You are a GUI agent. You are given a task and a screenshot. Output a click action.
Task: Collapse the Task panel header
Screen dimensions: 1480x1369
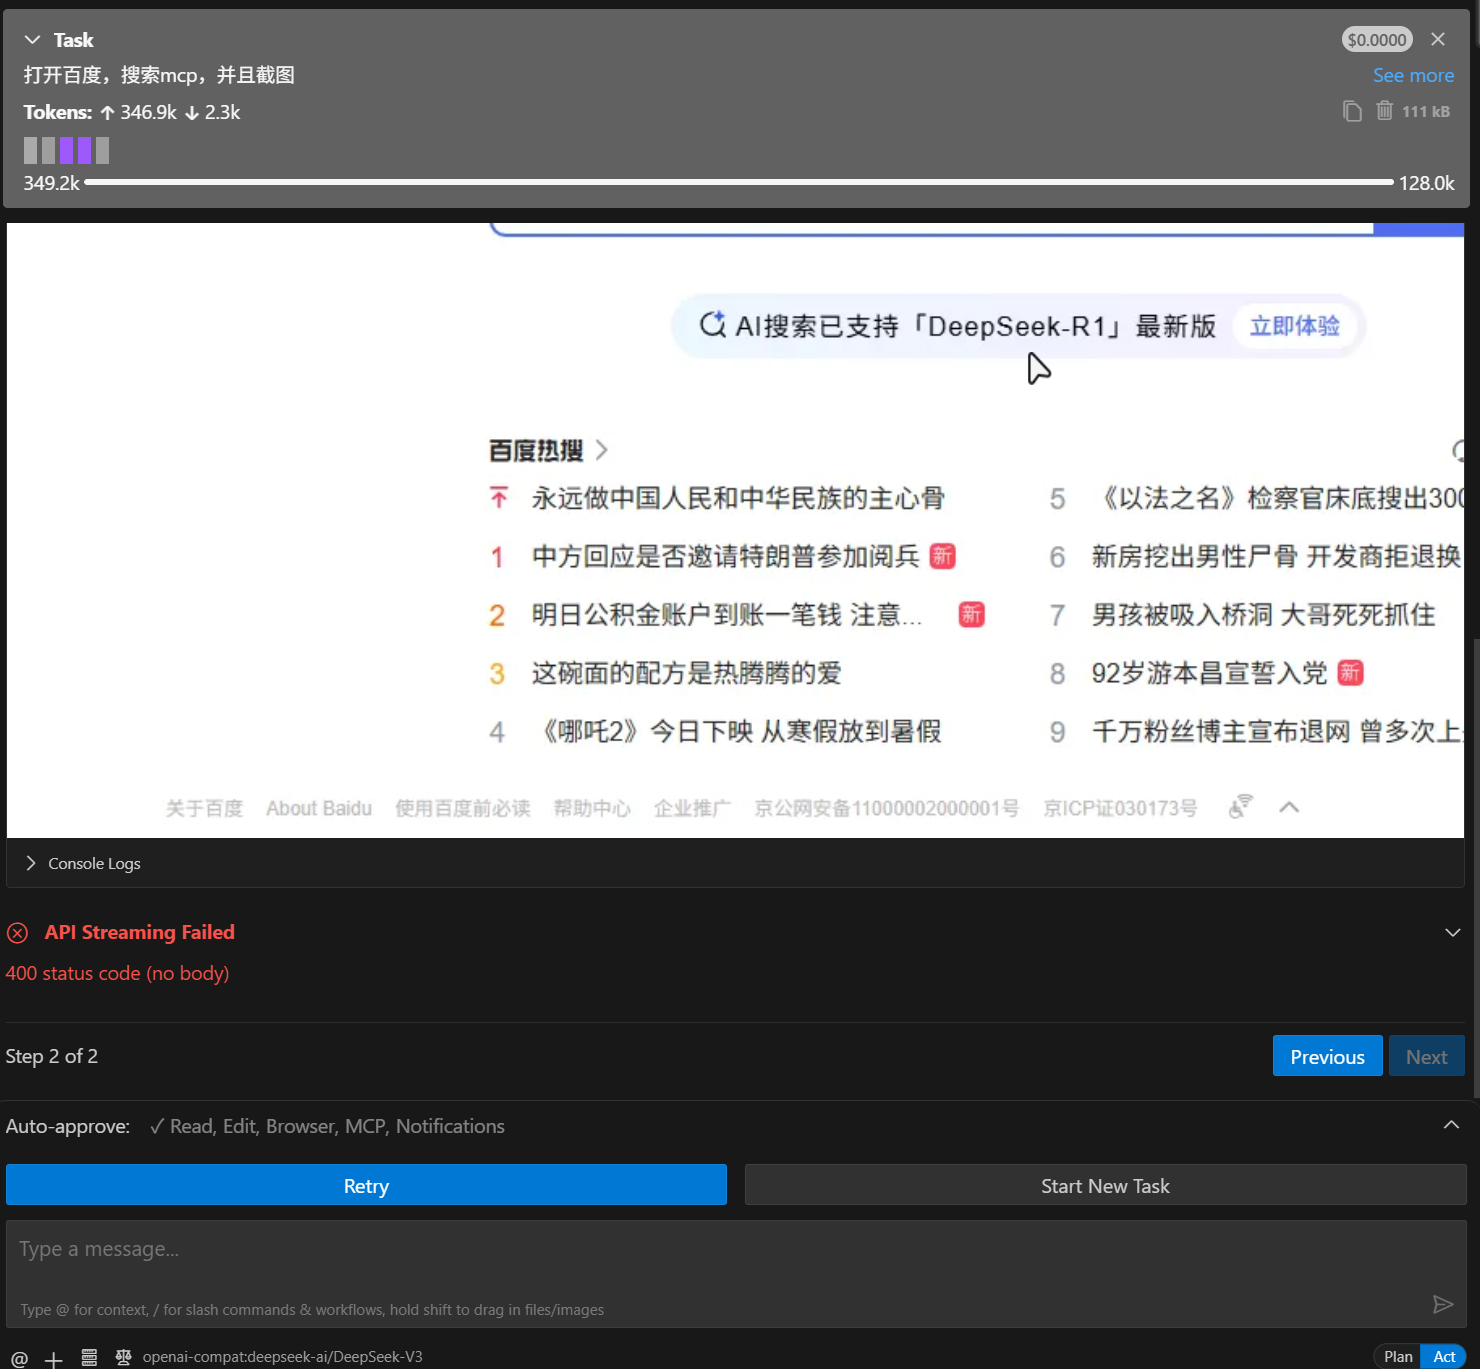point(32,39)
